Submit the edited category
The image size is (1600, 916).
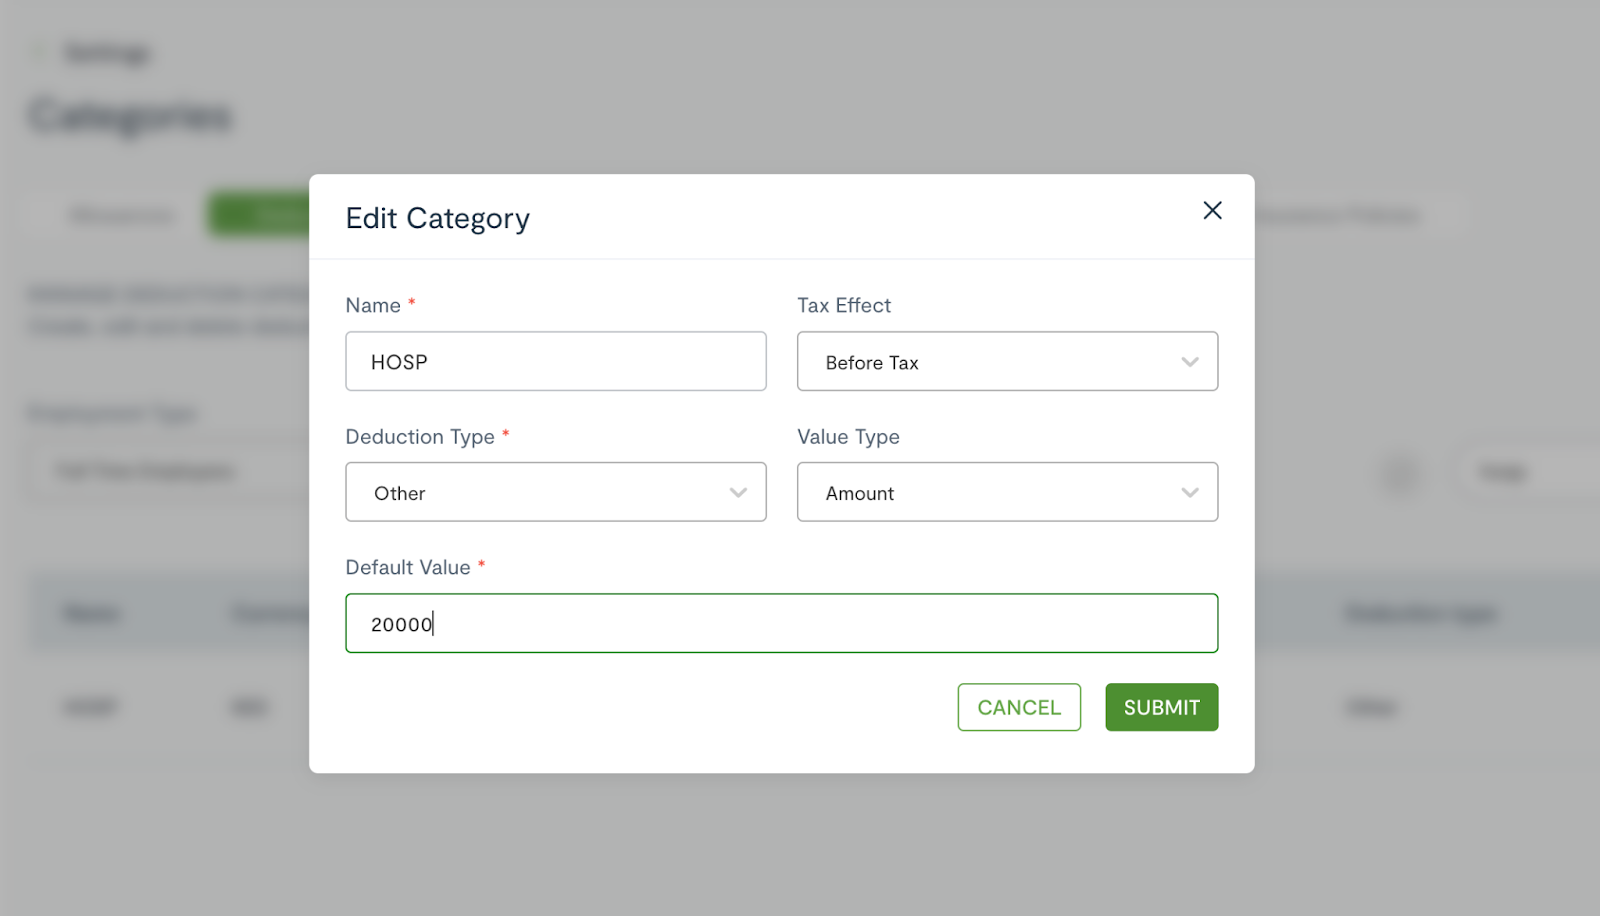[1161, 707]
